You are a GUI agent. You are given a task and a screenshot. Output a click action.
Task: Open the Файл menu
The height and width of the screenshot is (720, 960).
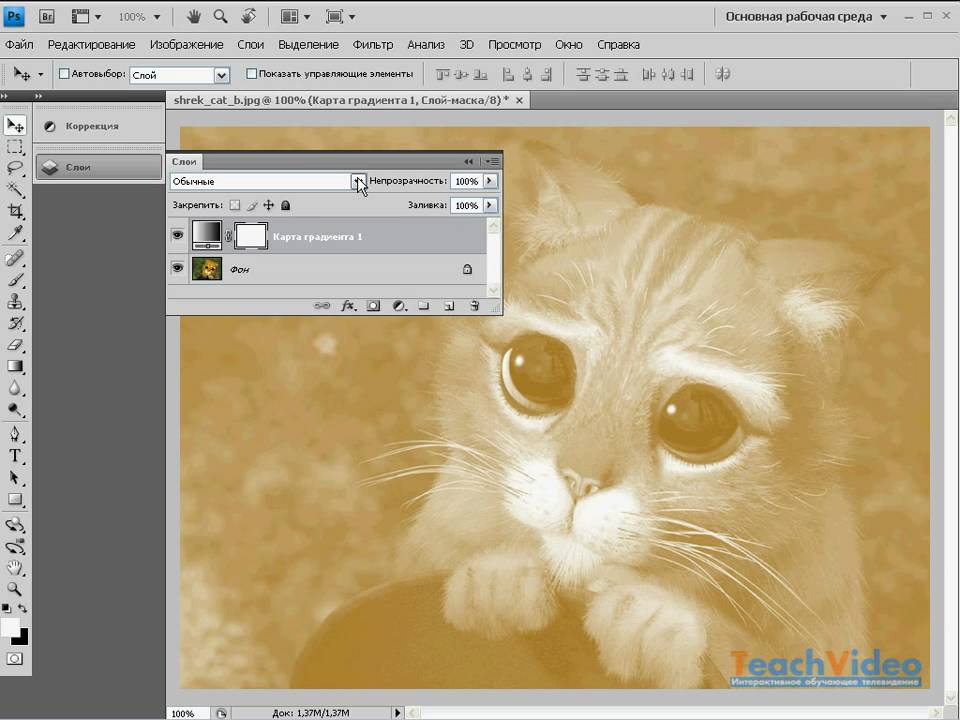pyautogui.click(x=19, y=45)
